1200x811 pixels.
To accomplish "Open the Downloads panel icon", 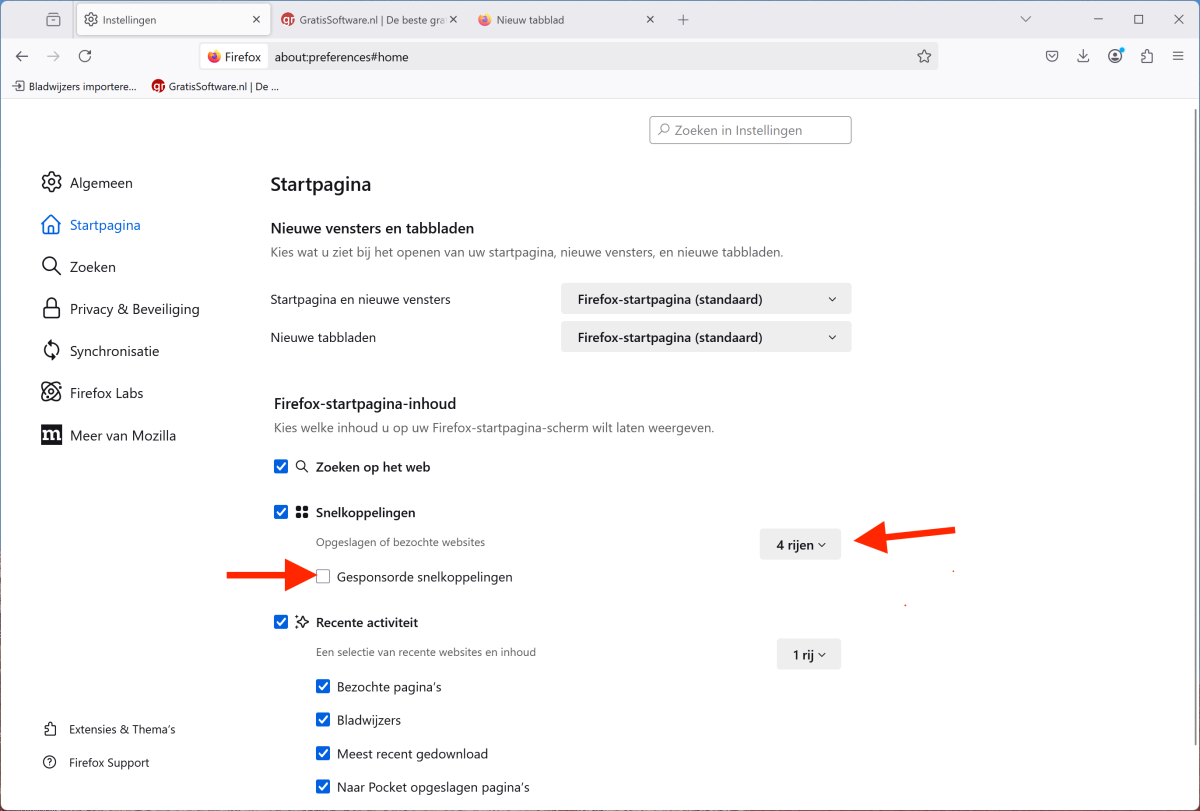I will pyautogui.click(x=1083, y=57).
